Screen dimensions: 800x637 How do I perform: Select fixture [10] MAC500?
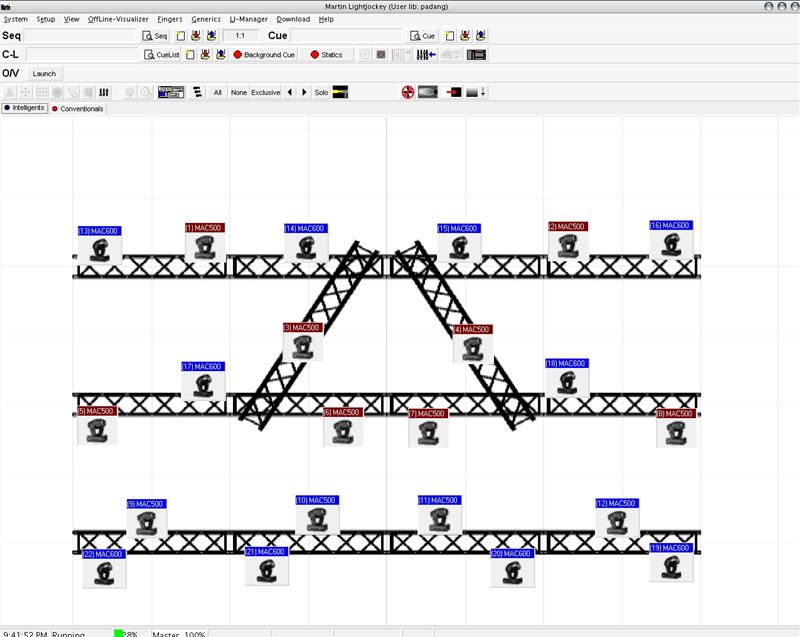(x=317, y=515)
